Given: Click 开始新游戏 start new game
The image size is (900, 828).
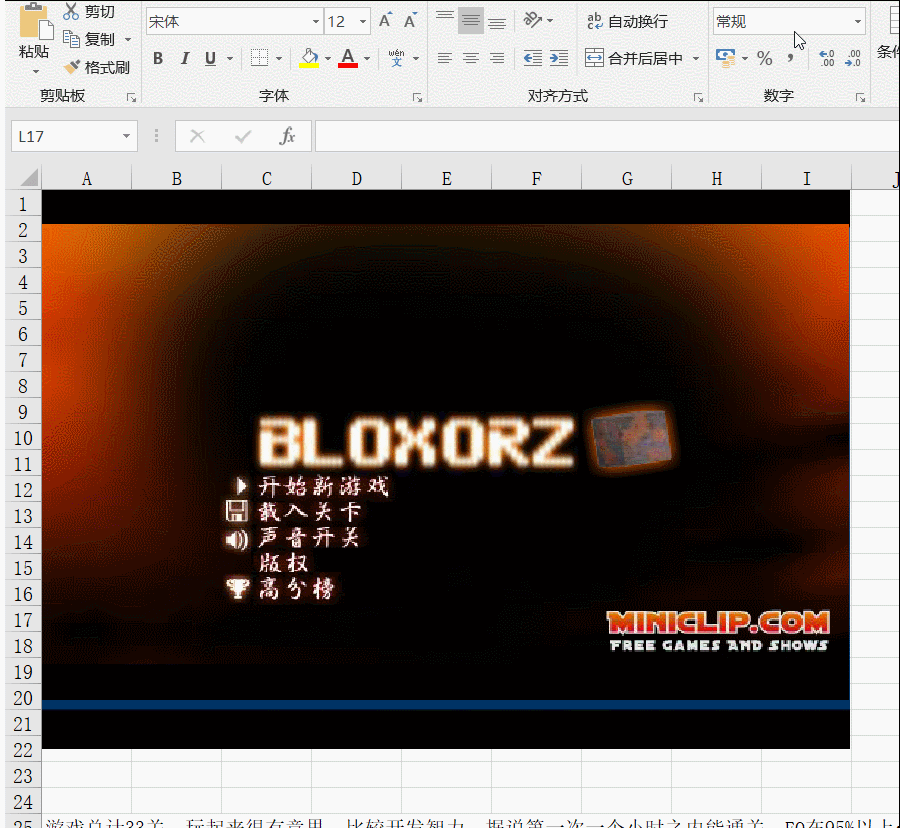Looking at the screenshot, I should [324, 486].
